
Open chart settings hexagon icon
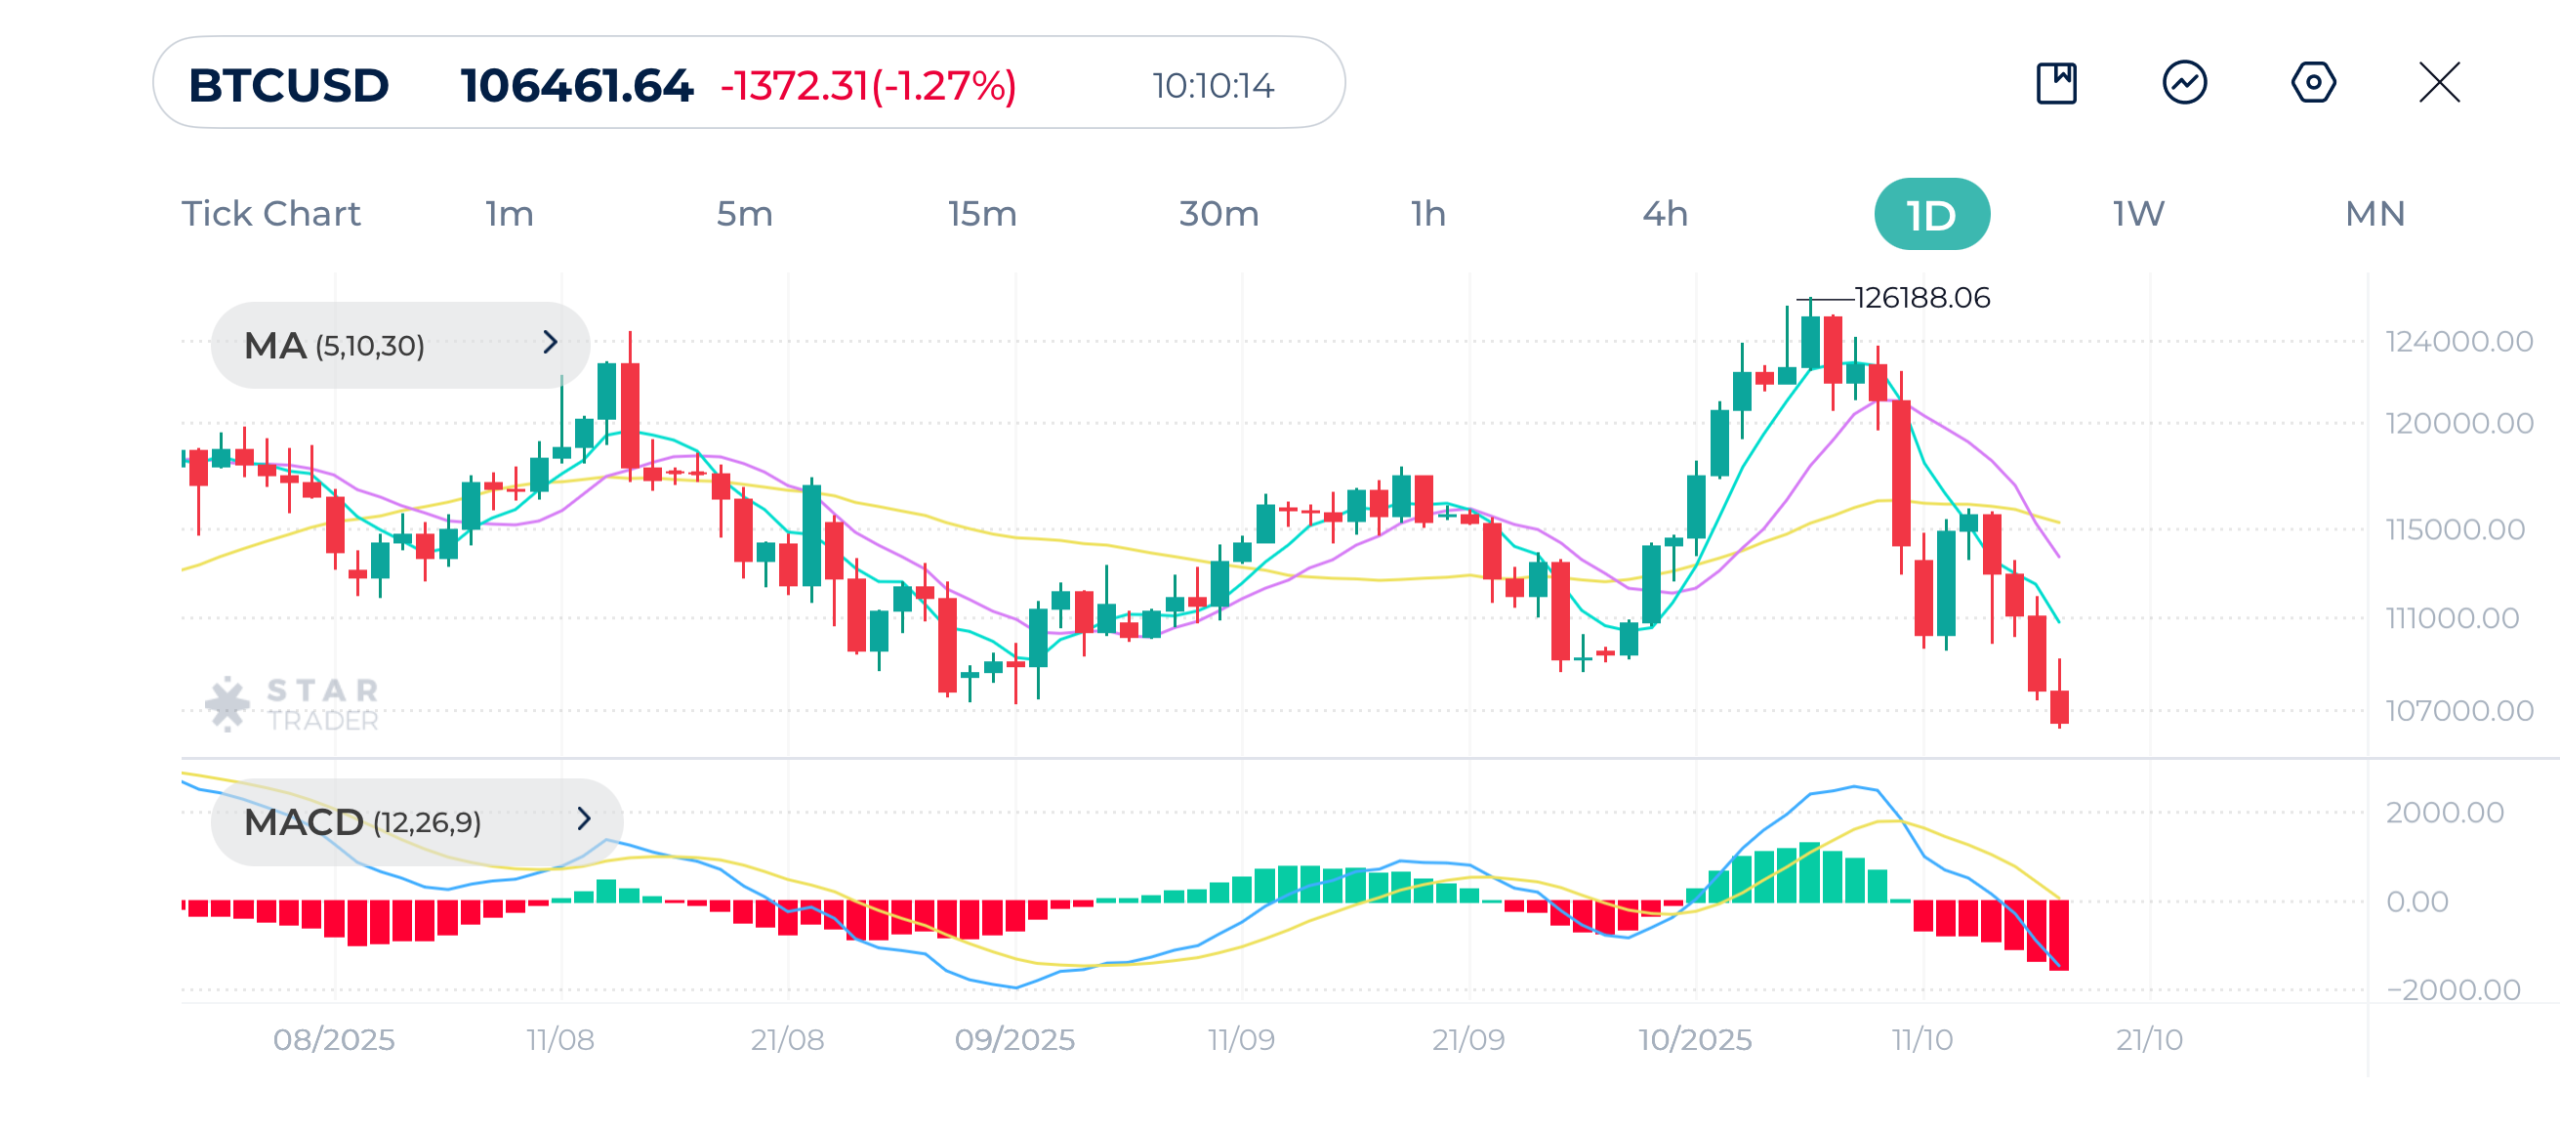[2312, 83]
